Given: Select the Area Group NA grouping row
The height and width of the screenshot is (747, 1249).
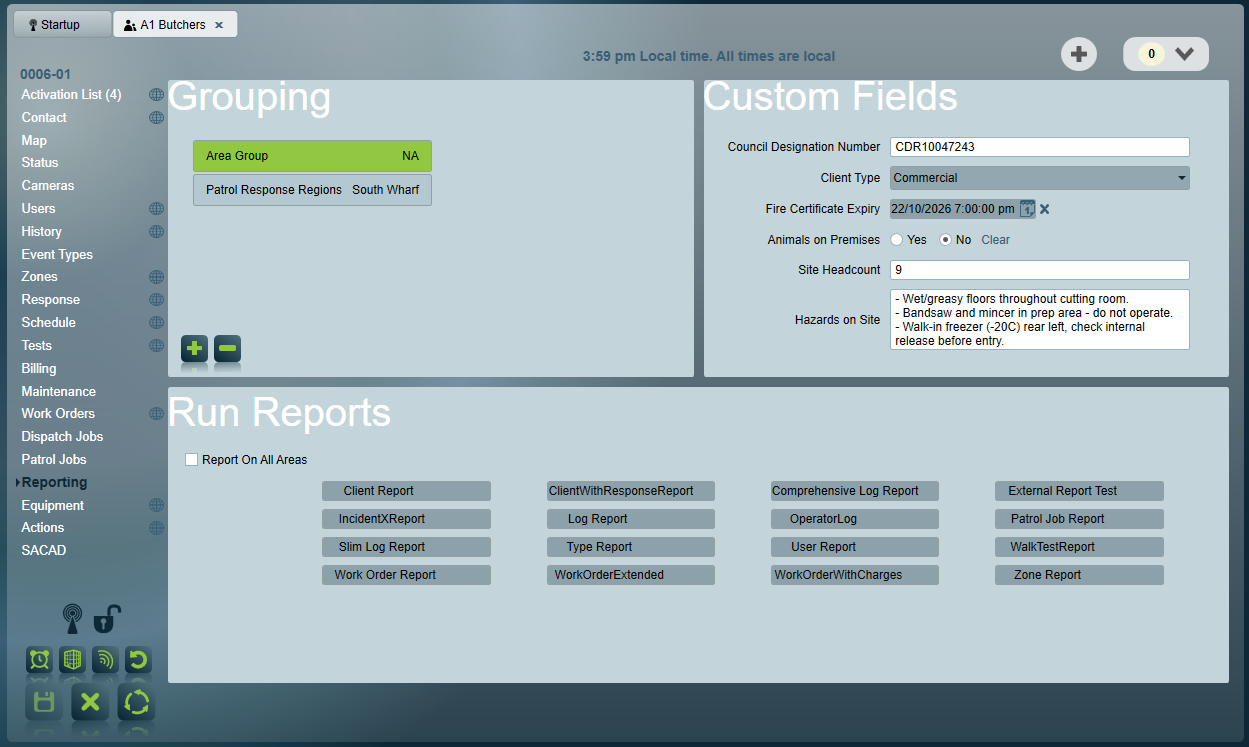Looking at the screenshot, I should coord(312,156).
